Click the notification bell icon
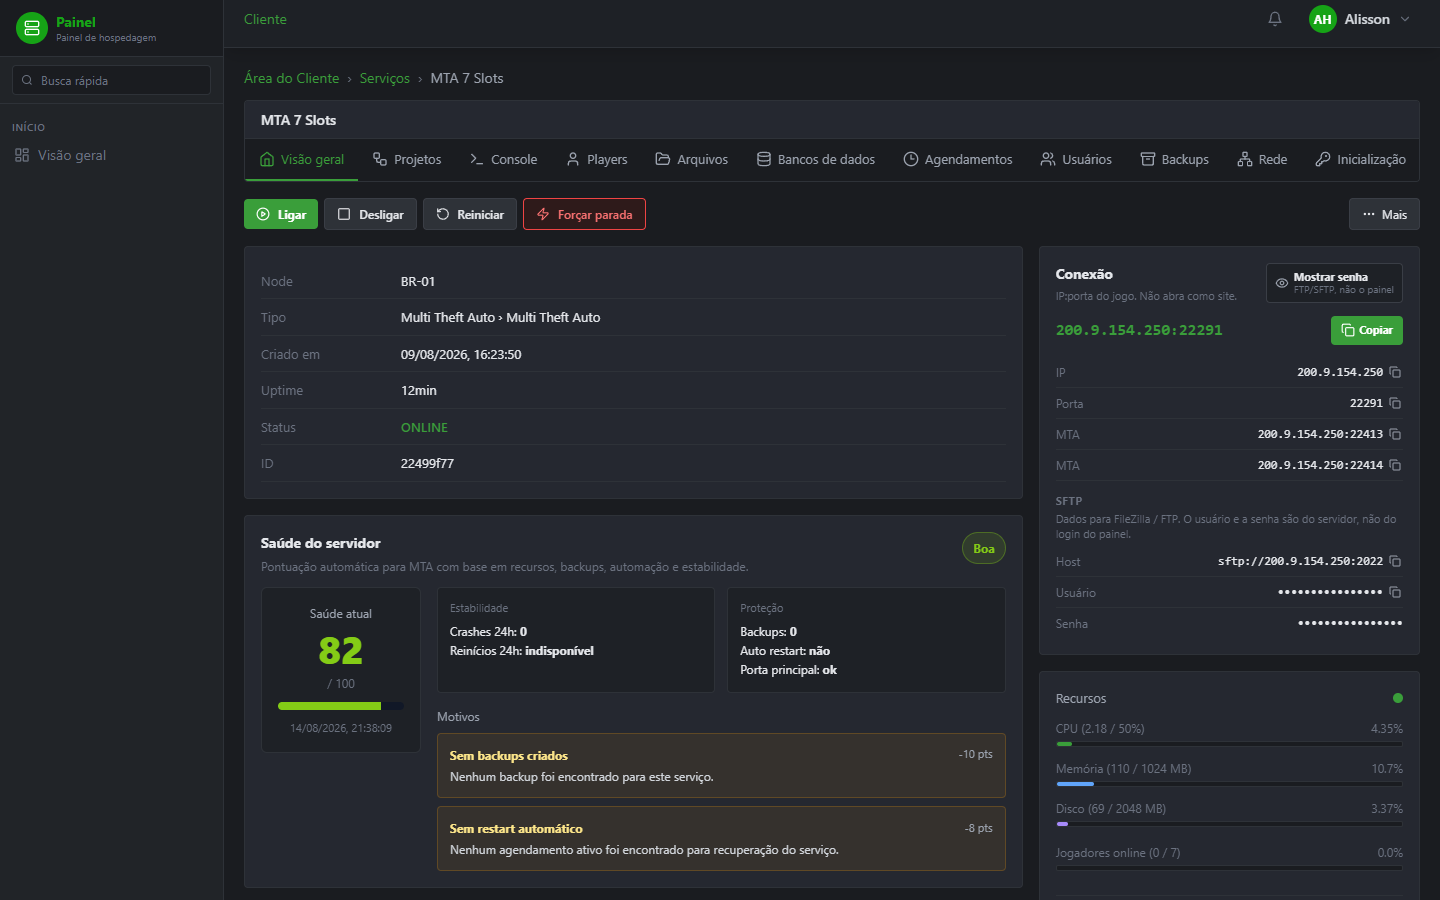 pos(1275,19)
